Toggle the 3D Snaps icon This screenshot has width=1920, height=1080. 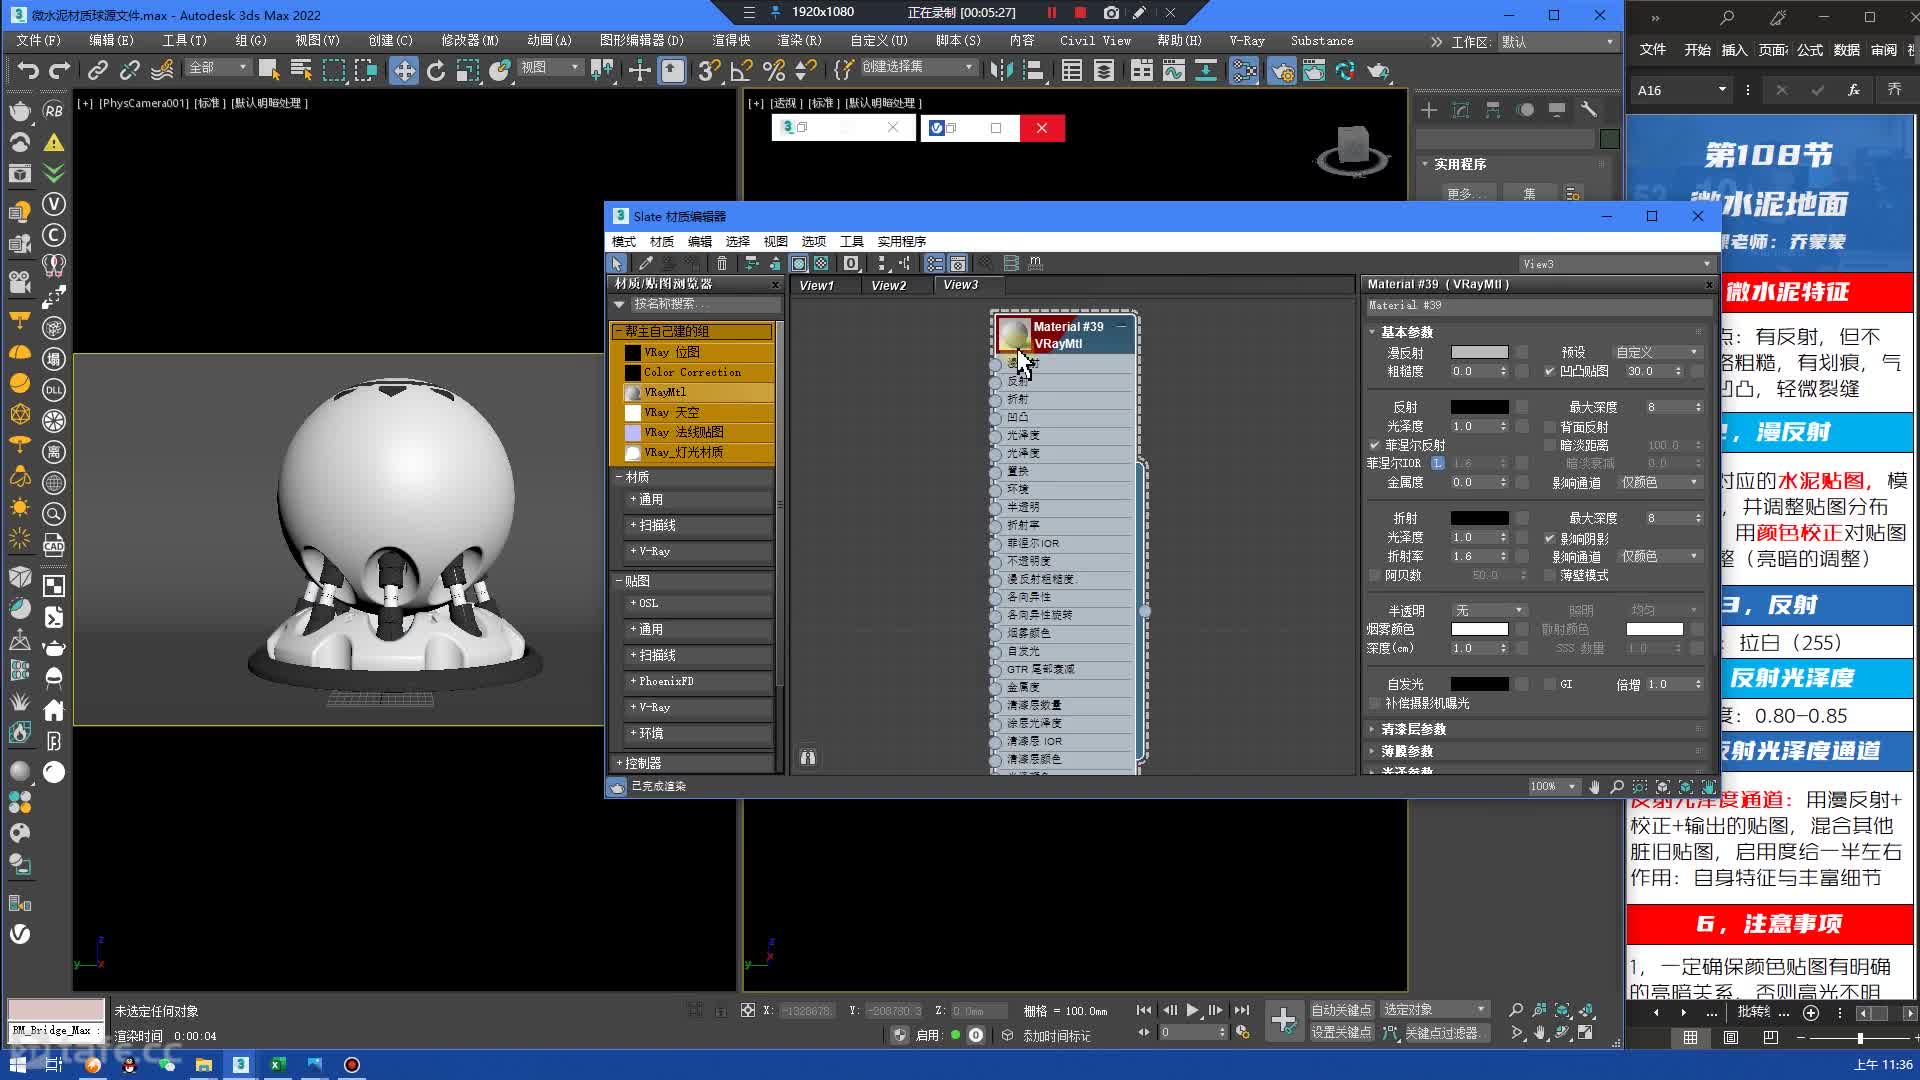tap(709, 70)
